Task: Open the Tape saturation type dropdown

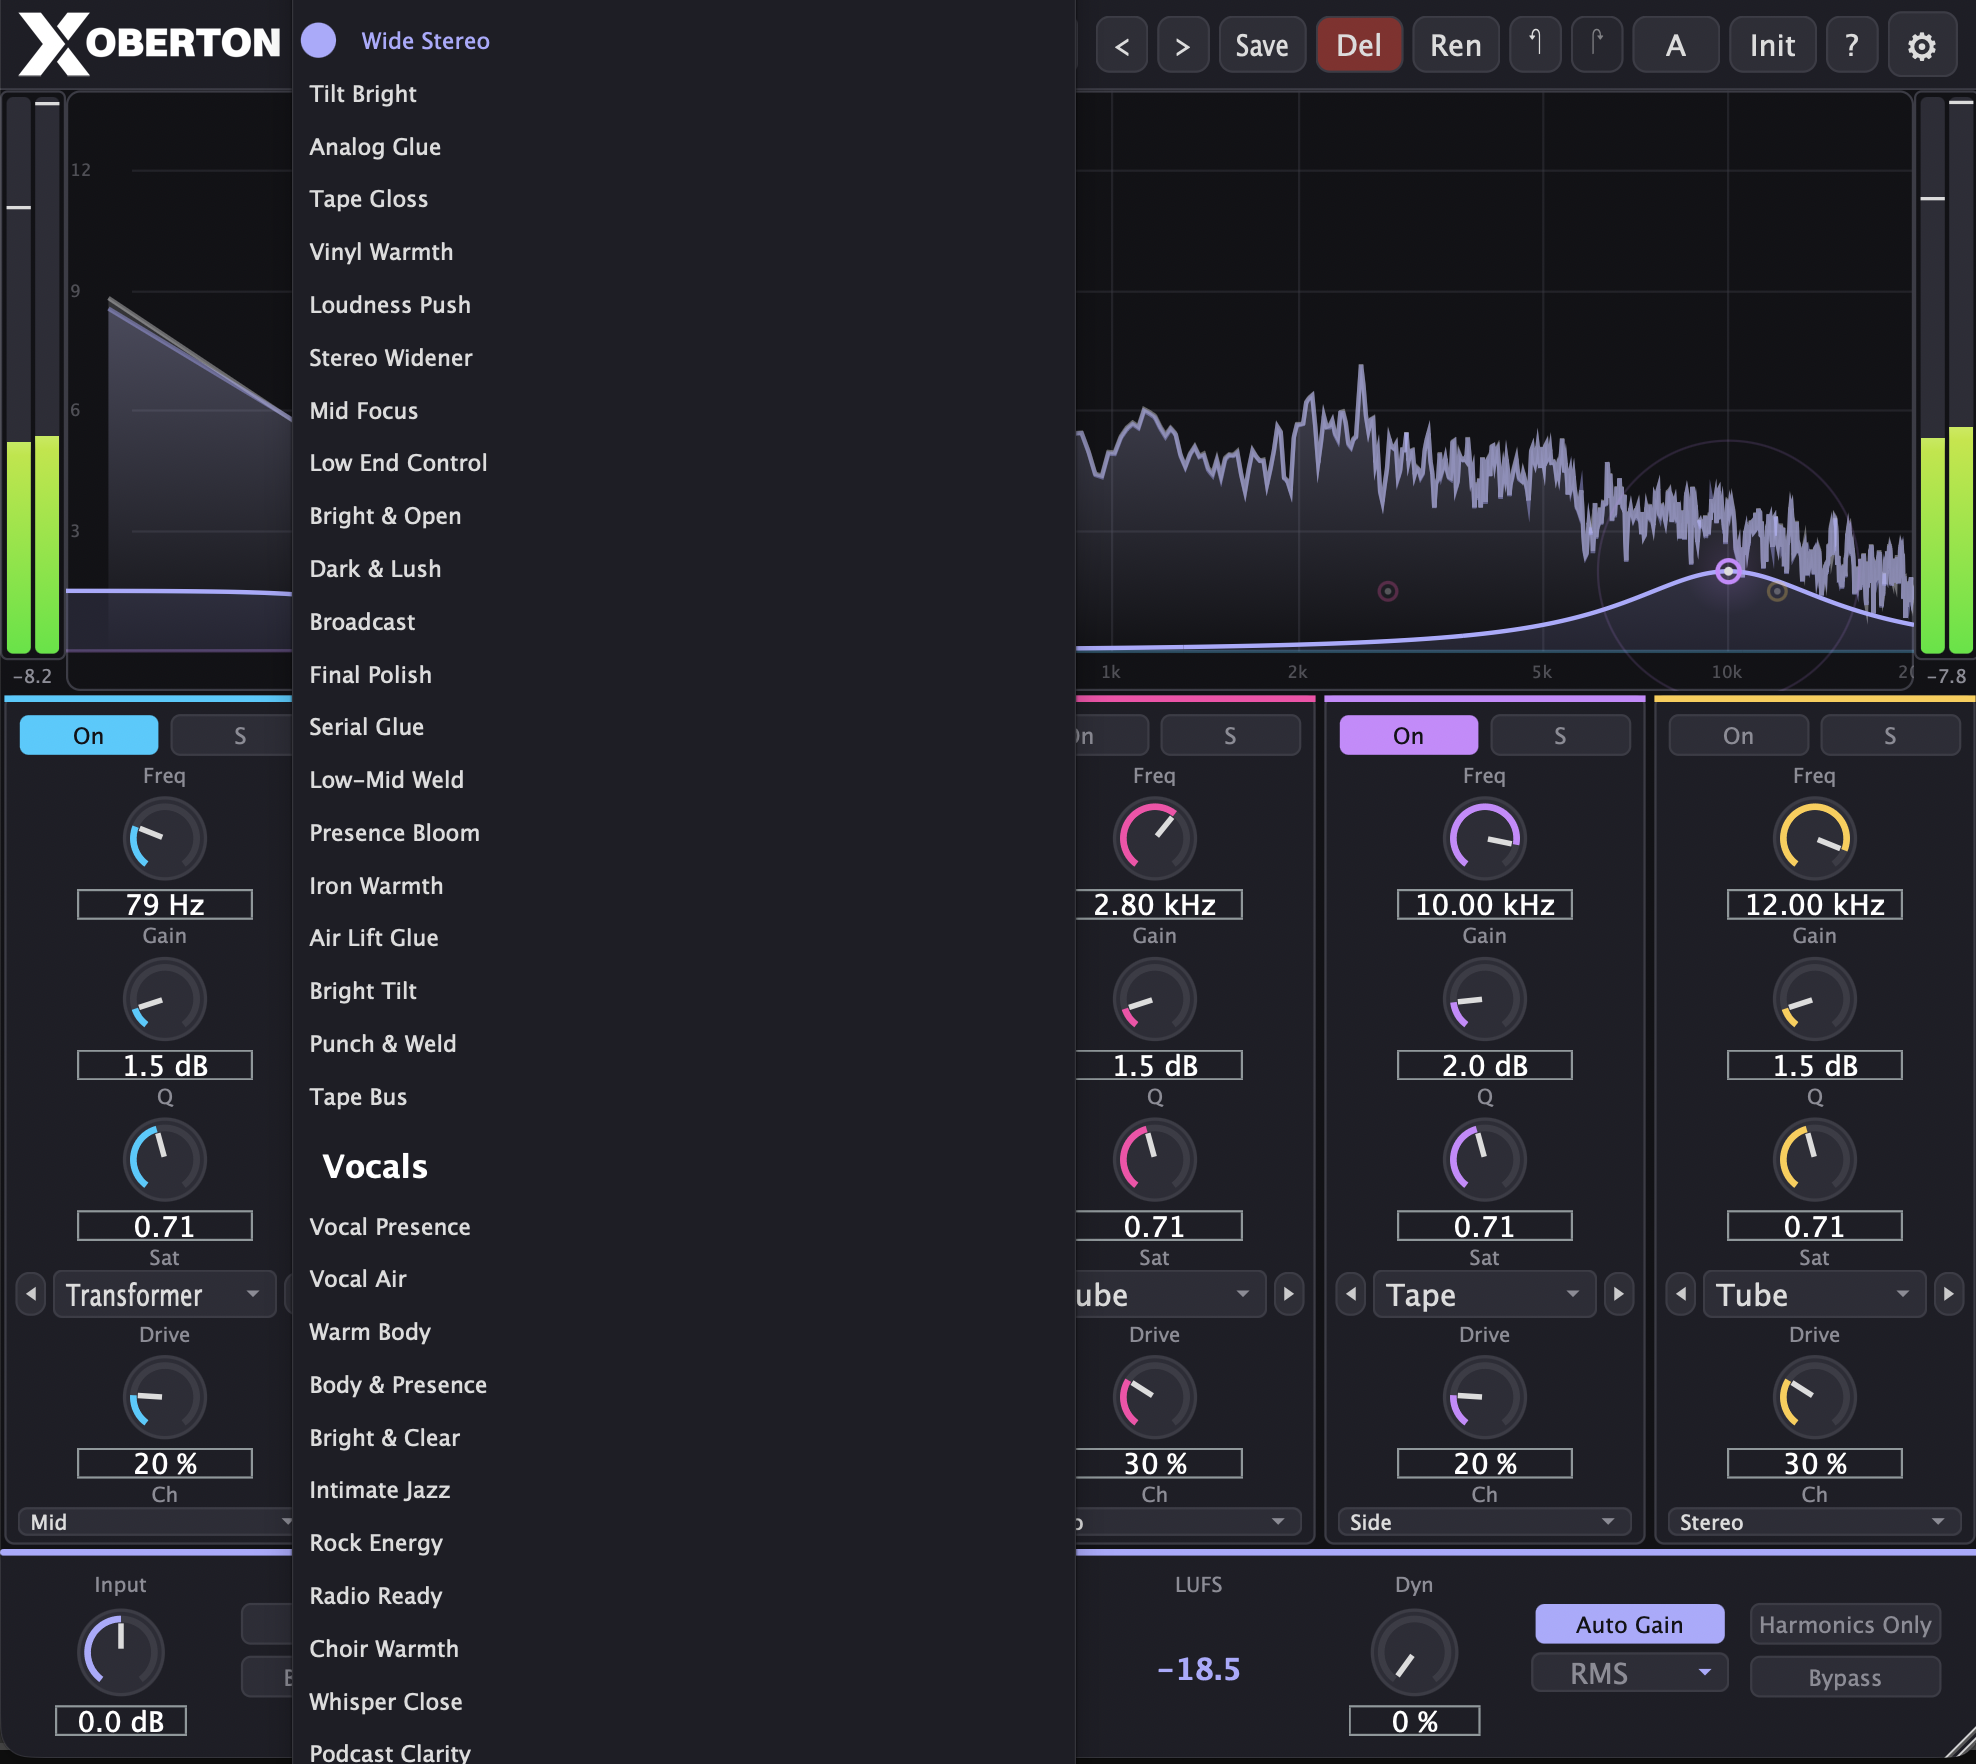Action: (x=1485, y=1294)
